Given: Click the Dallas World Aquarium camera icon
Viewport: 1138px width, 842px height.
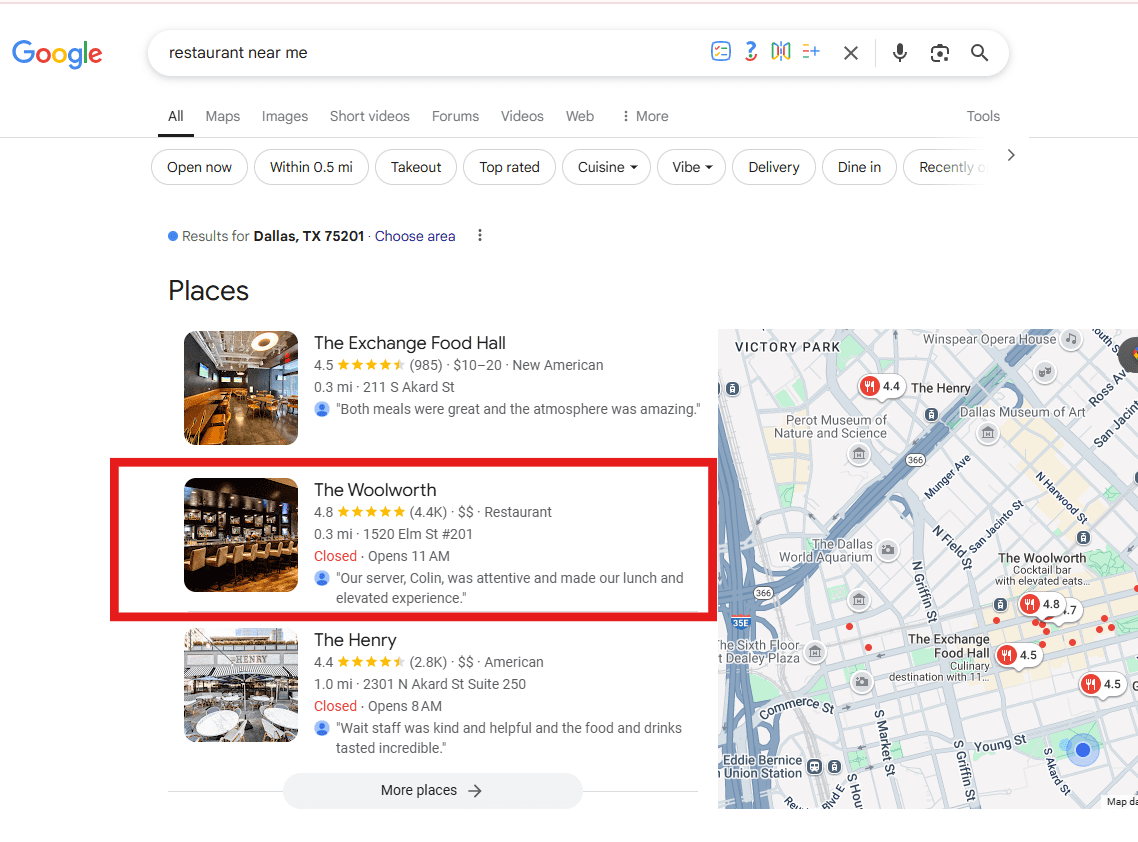Looking at the screenshot, I should (888, 549).
